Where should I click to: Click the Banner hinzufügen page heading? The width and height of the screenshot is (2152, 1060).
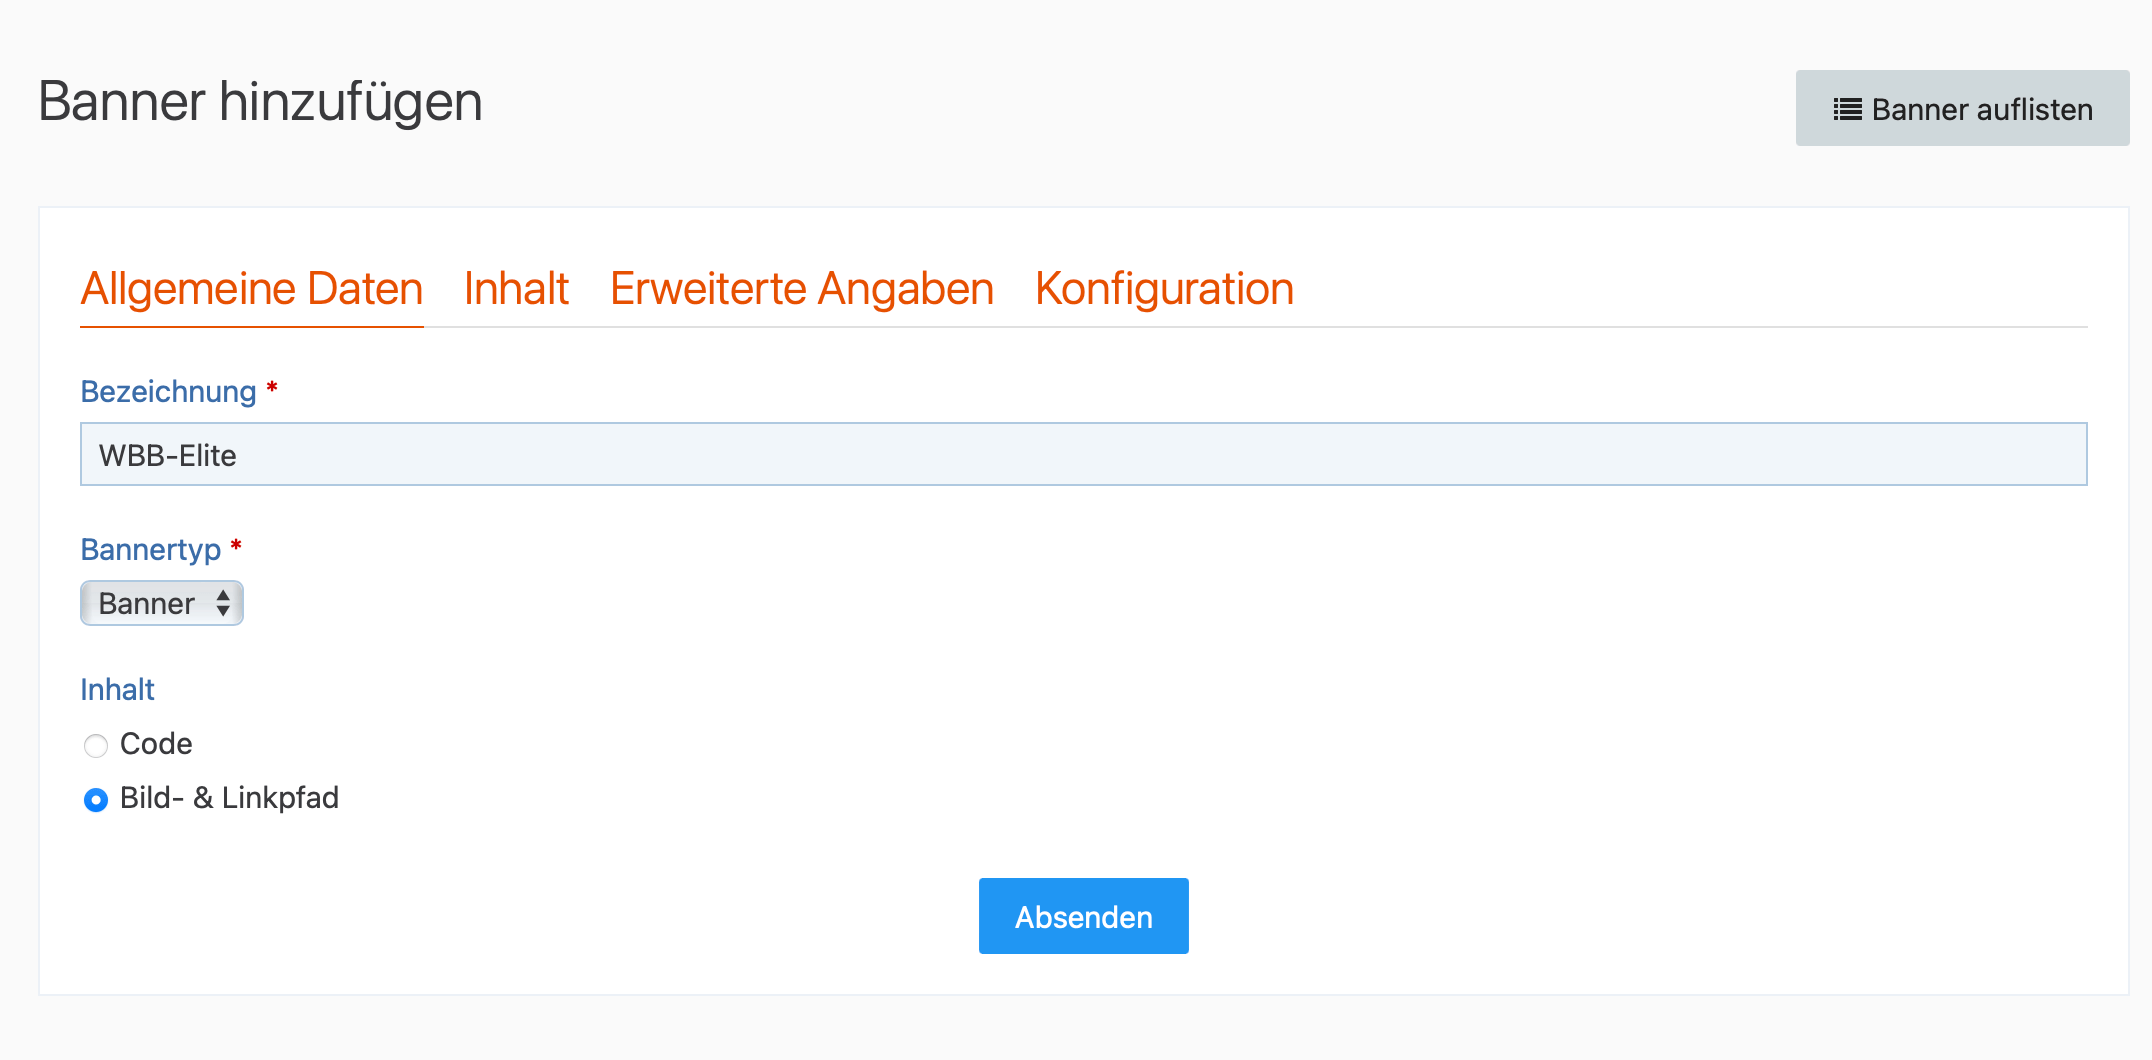coord(261,102)
